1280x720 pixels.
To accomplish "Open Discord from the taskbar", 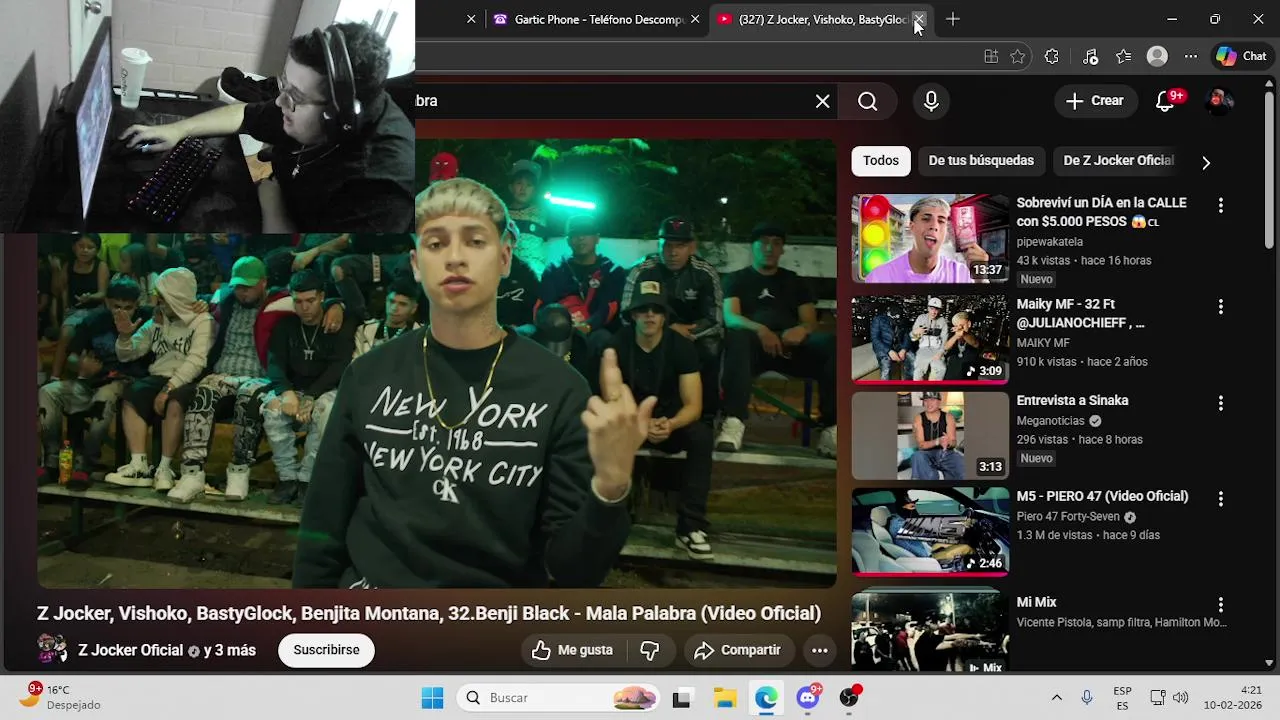I will pos(808,697).
